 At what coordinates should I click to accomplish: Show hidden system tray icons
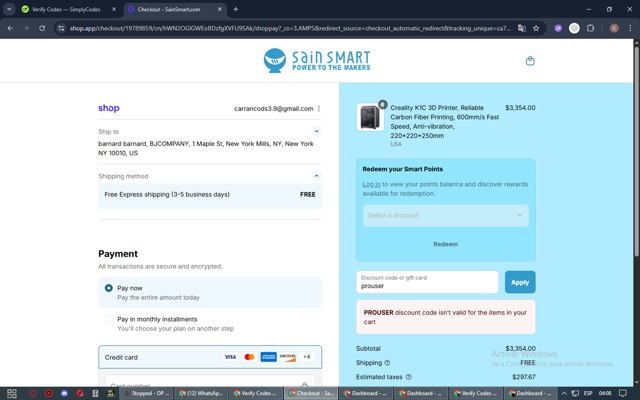[x=564, y=393]
